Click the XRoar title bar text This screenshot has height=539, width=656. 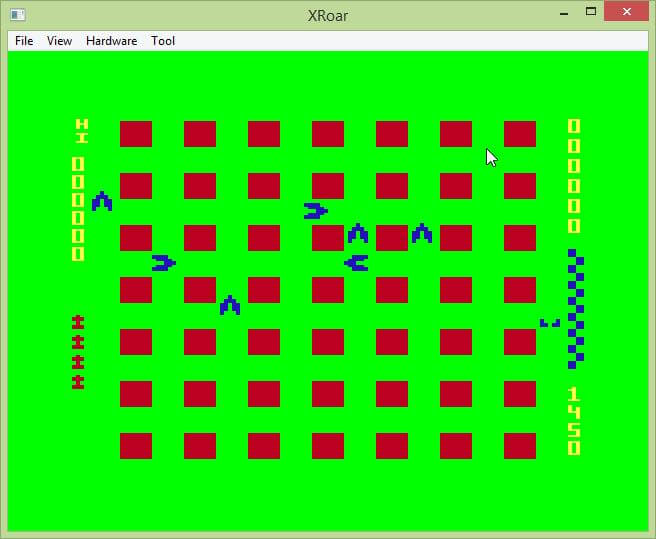coord(328,16)
